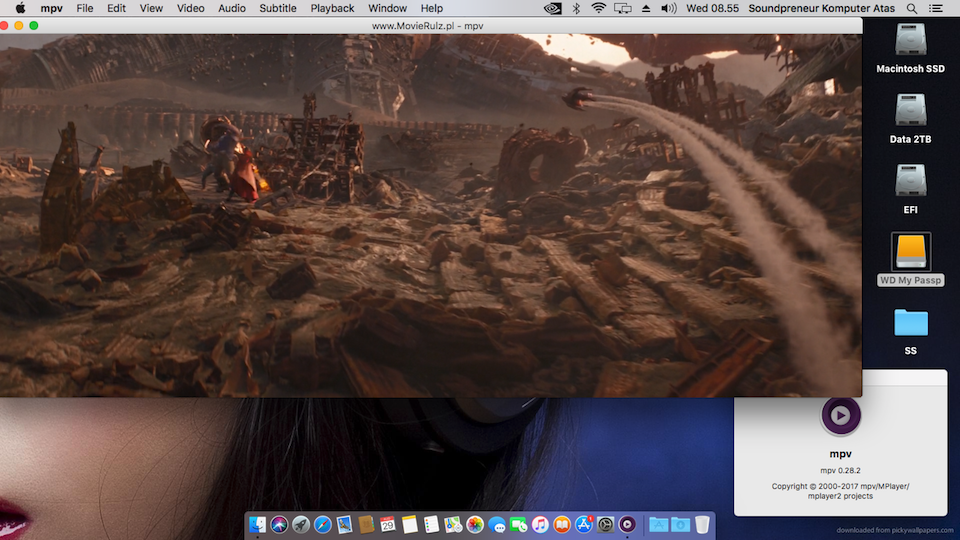Open the Downloads folder stack in Dock
The image size is (960, 540).
tap(680, 525)
